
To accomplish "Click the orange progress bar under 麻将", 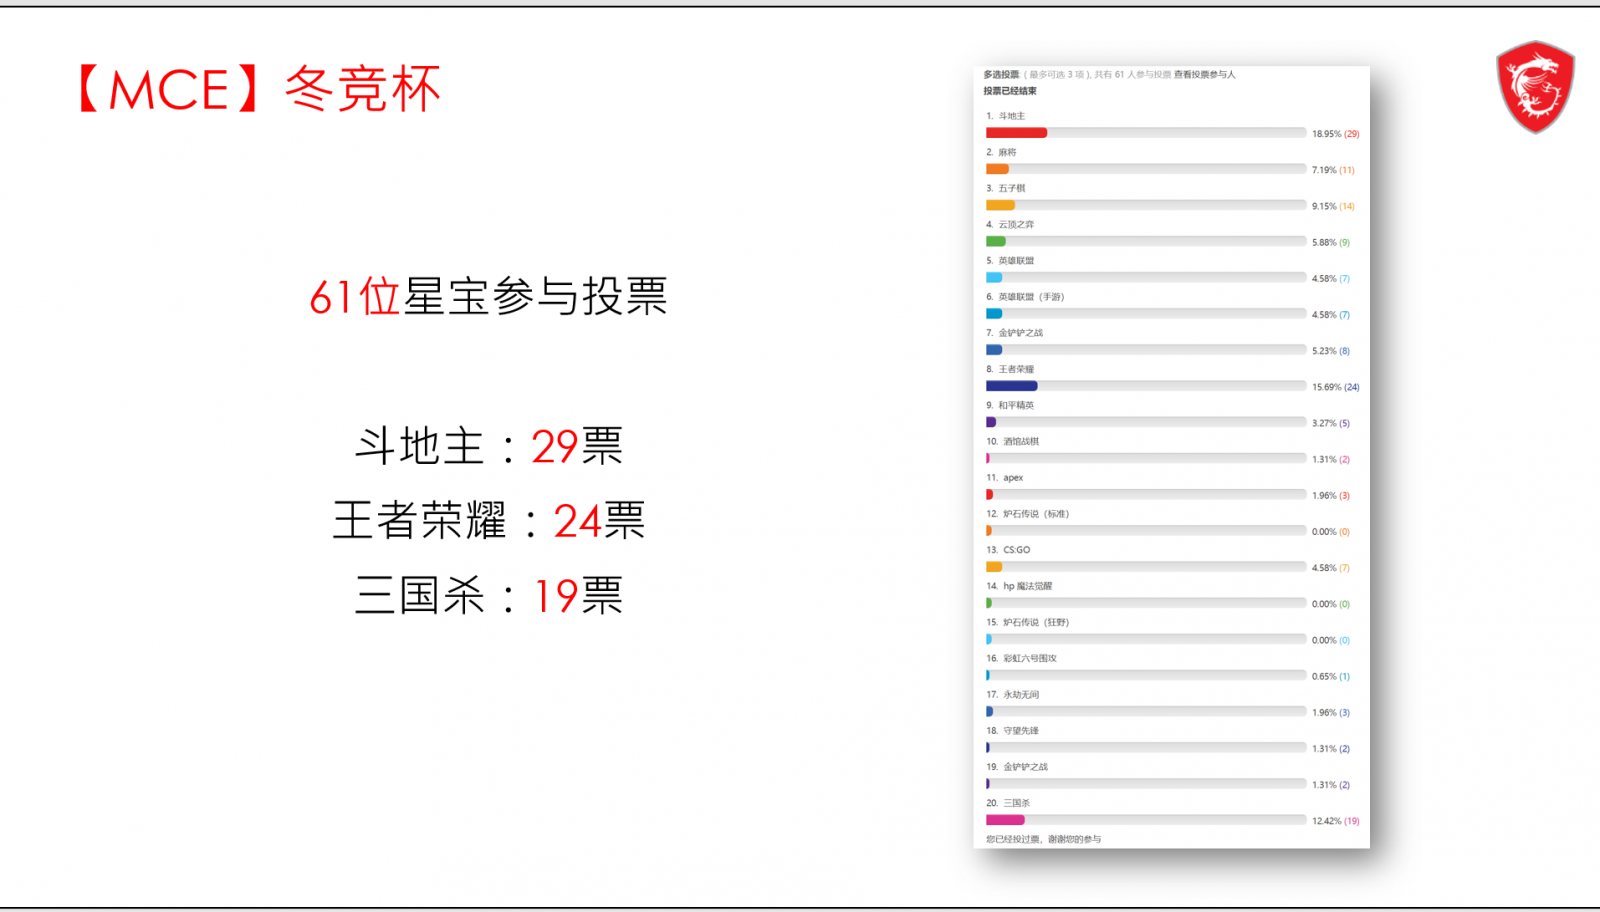I will (997, 169).
